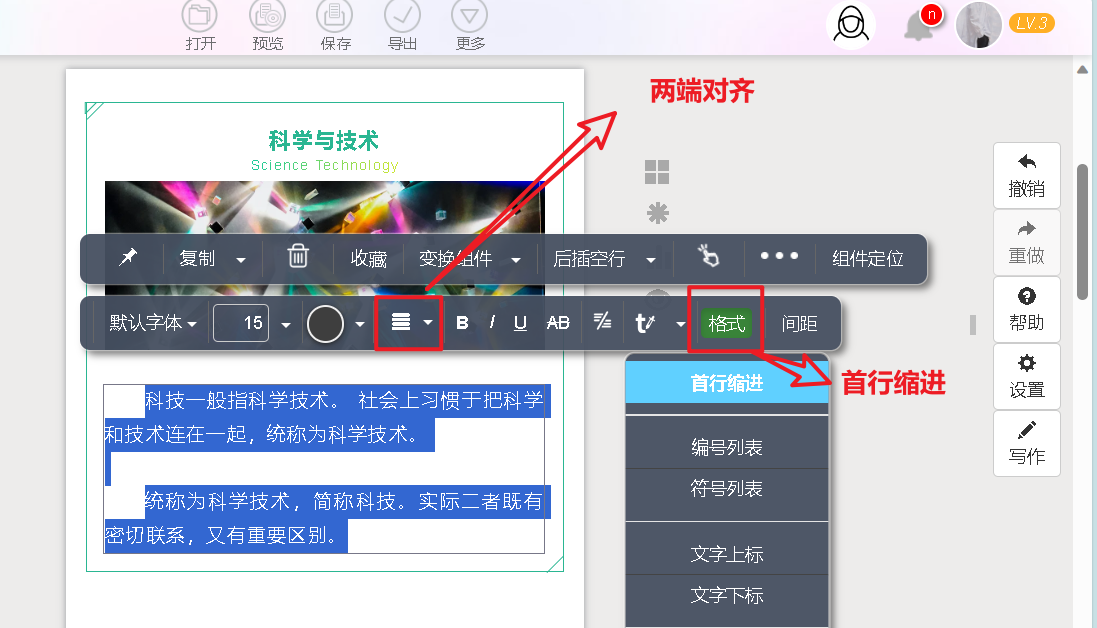
Task: Click the 导出 export icon
Action: point(402,15)
